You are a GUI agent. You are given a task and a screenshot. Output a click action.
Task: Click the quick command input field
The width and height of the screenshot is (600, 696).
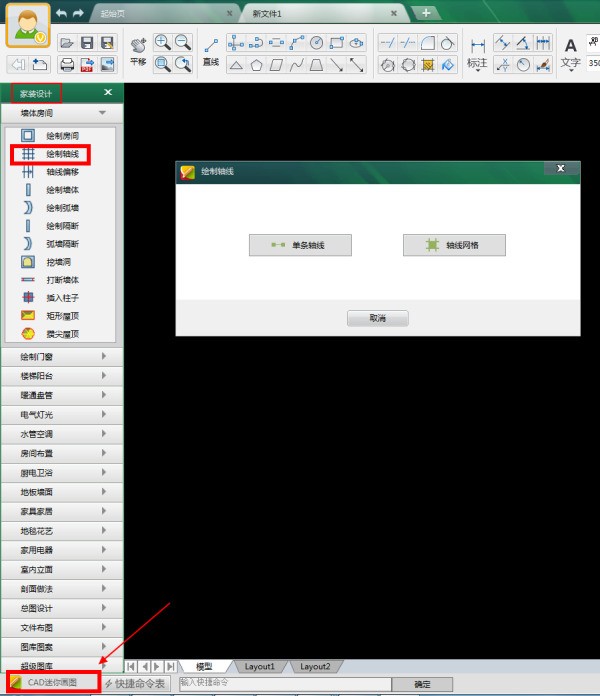pyautogui.click(x=283, y=683)
